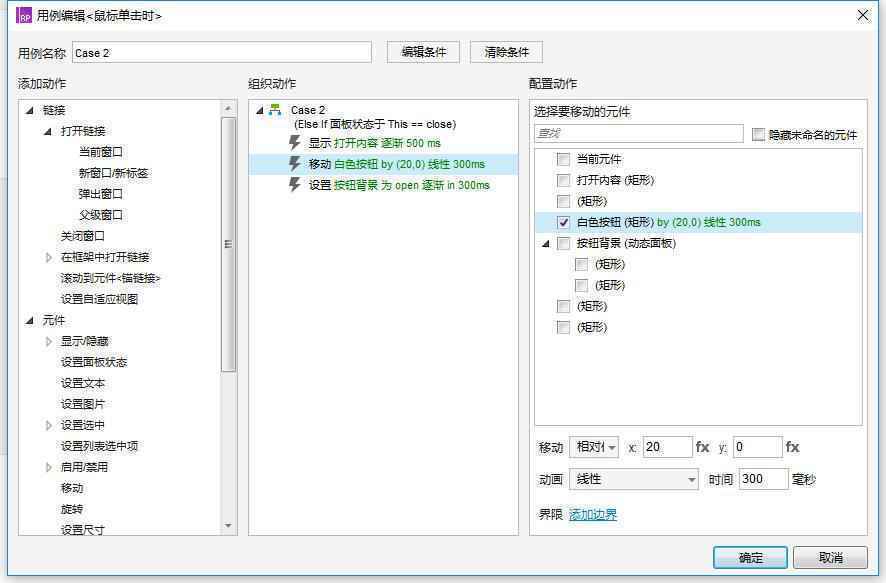Open the 线性 animation dropdown
Image resolution: width=886 pixels, height=583 pixels.
coord(636,479)
